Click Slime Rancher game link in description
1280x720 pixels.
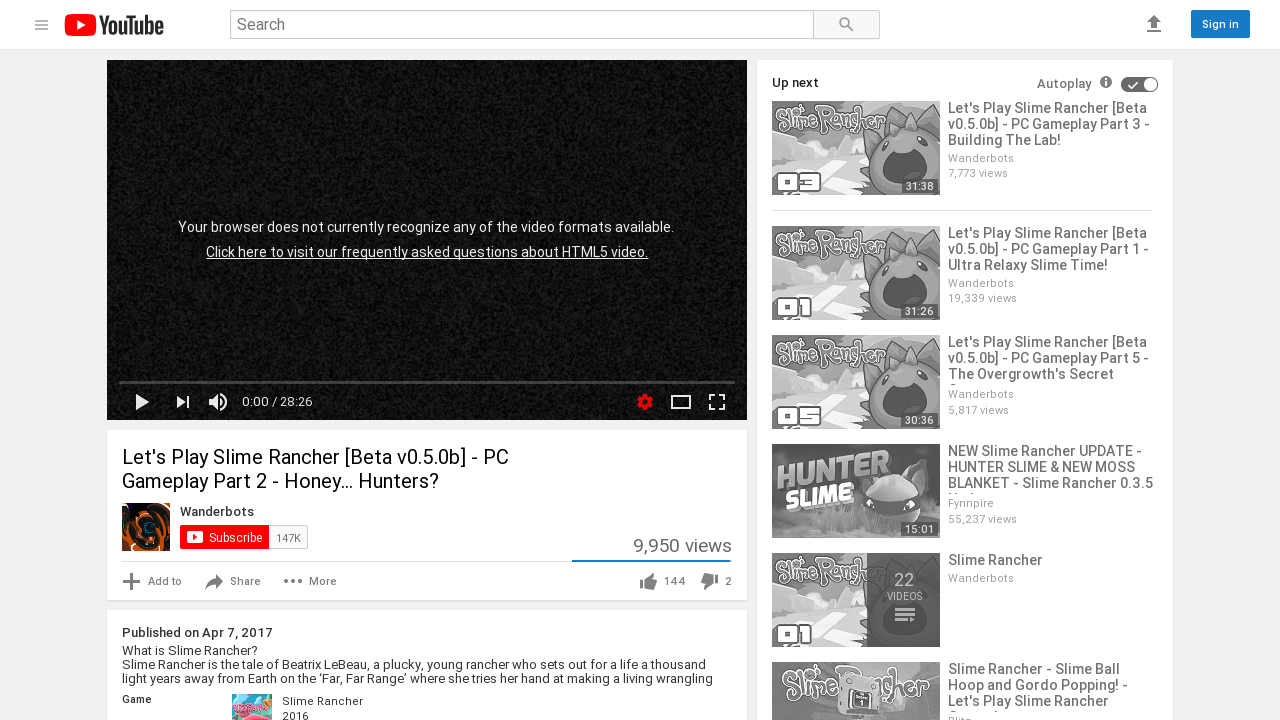[x=322, y=701]
